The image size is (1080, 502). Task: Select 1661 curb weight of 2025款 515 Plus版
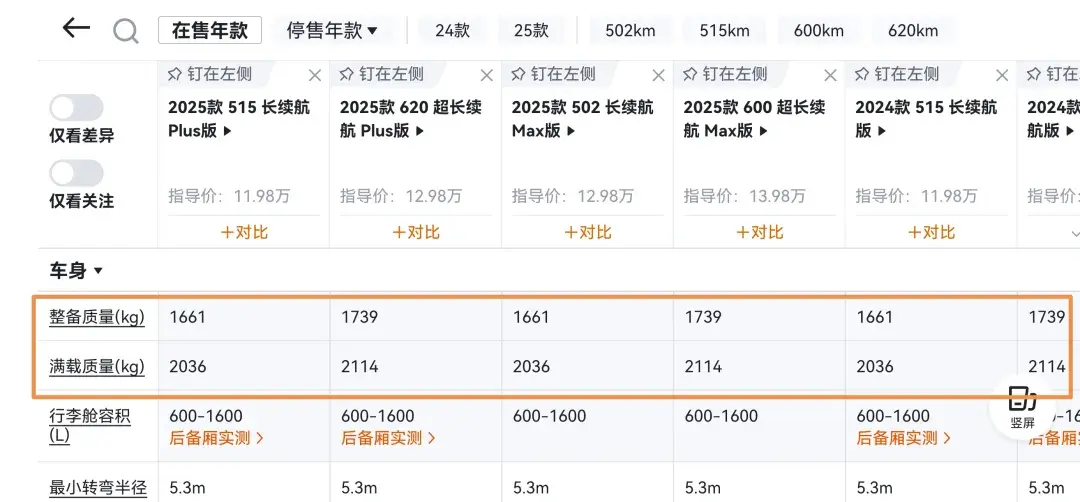(x=187, y=317)
